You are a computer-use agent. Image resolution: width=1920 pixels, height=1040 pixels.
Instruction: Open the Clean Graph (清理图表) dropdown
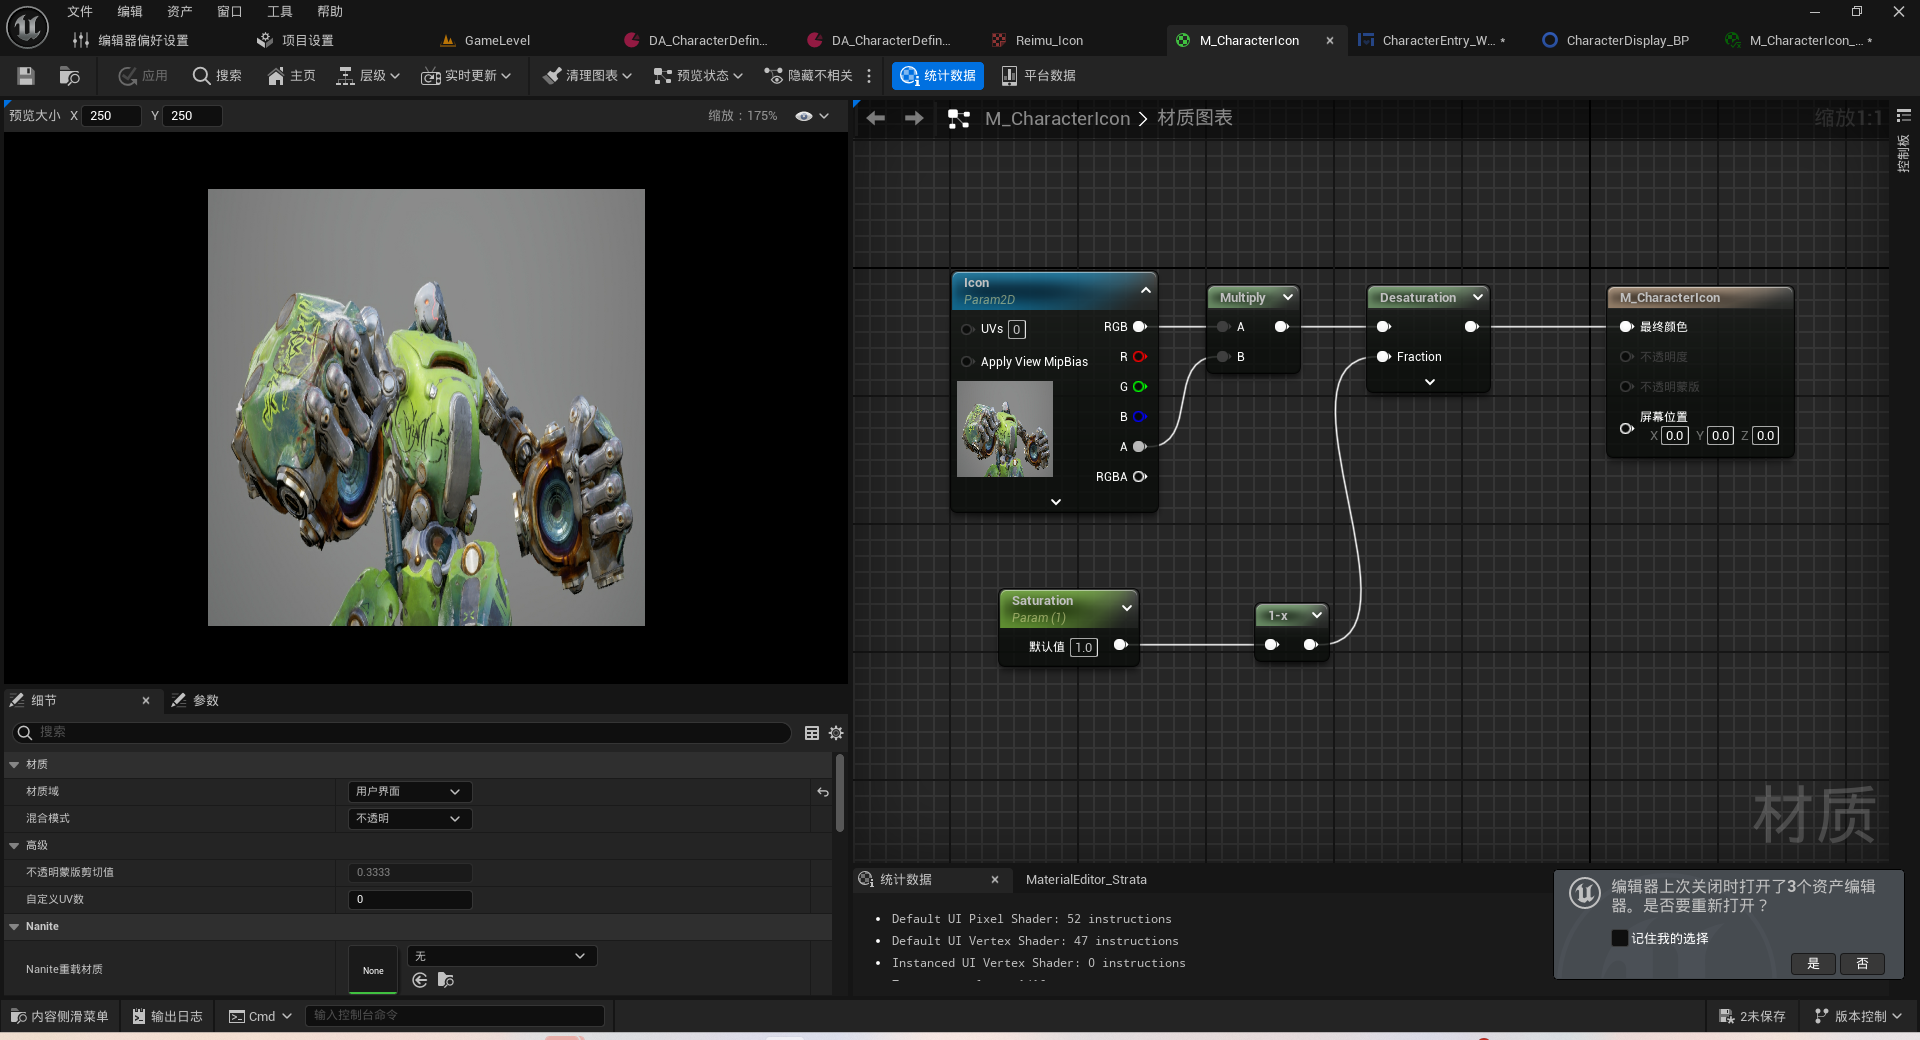tap(588, 76)
